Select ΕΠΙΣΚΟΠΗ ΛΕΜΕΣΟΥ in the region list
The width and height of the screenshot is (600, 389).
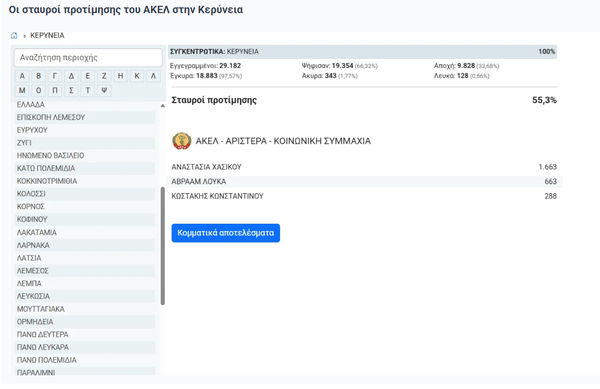point(85,117)
